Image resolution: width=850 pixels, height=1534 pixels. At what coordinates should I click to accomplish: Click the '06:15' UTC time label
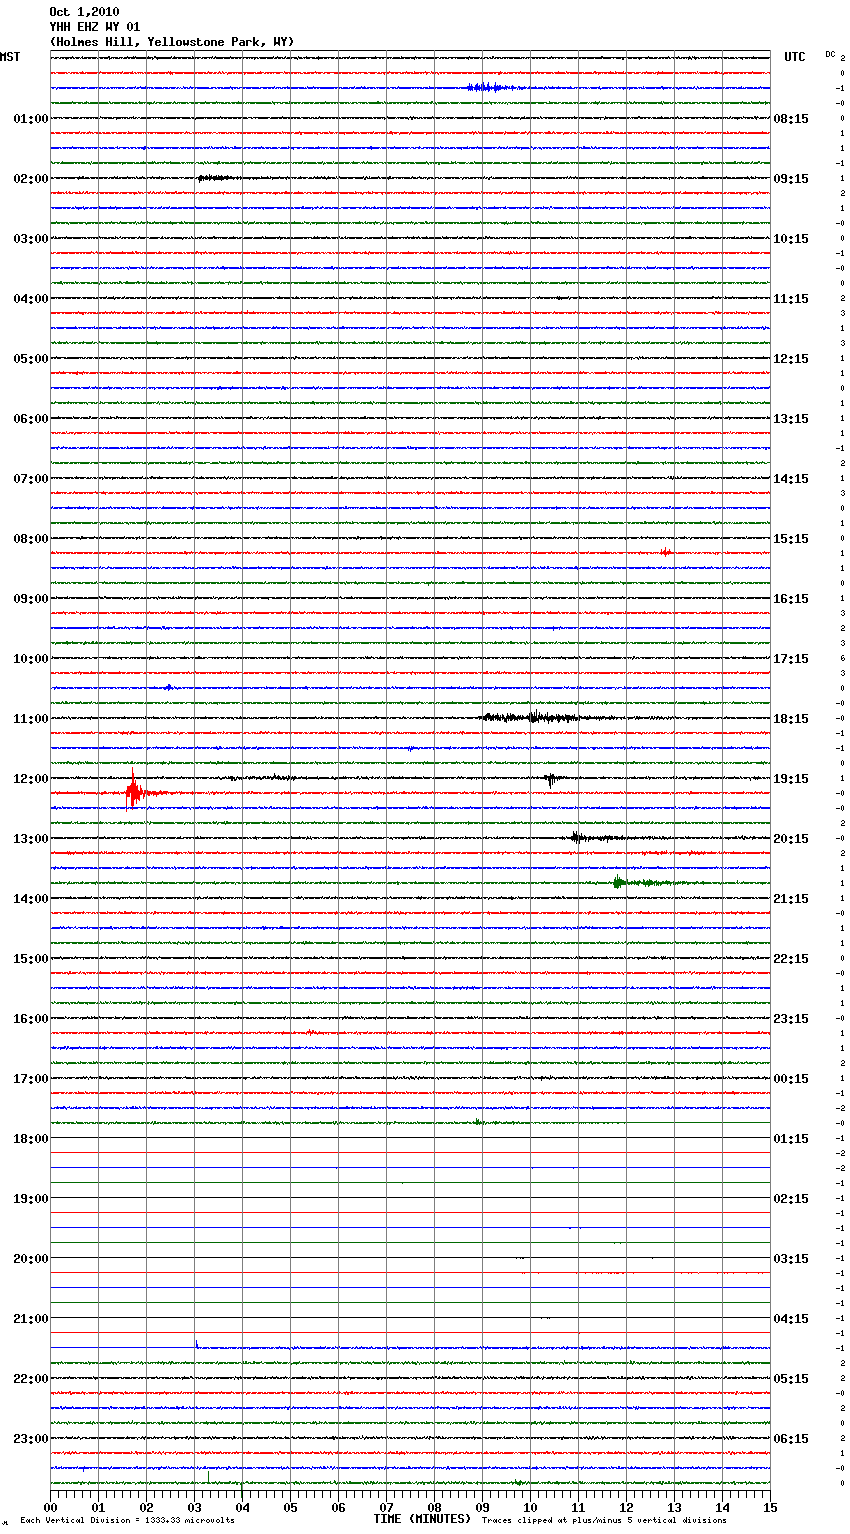pos(791,1439)
